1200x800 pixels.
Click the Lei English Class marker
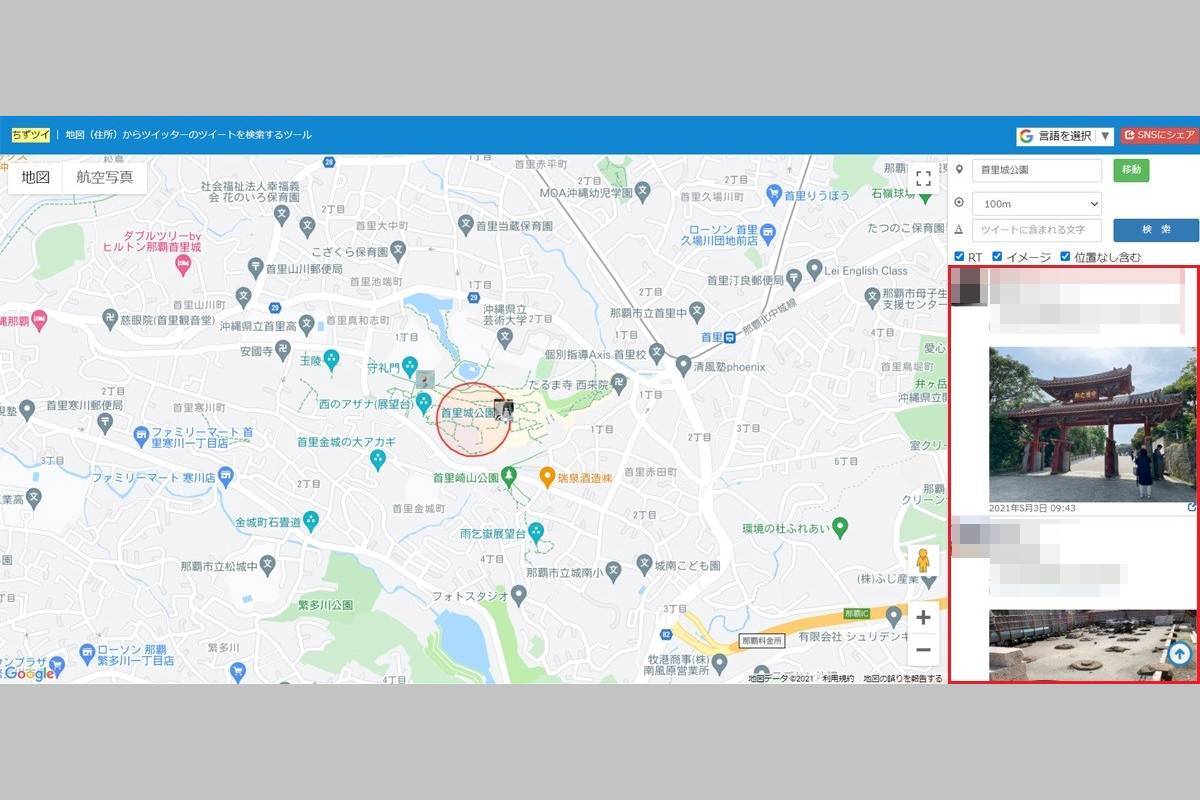click(x=815, y=269)
